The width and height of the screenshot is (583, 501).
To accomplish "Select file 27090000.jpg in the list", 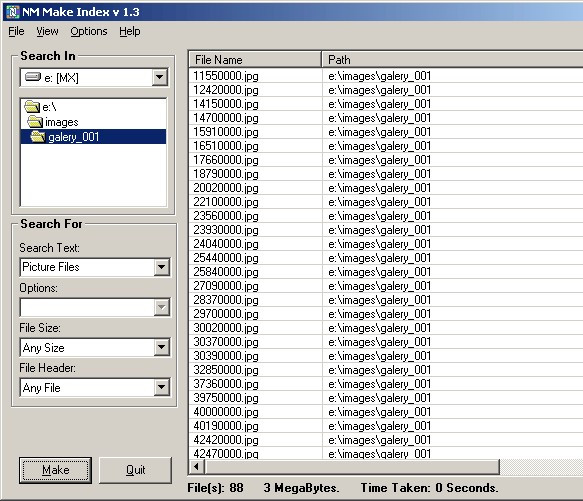I will pos(226,286).
